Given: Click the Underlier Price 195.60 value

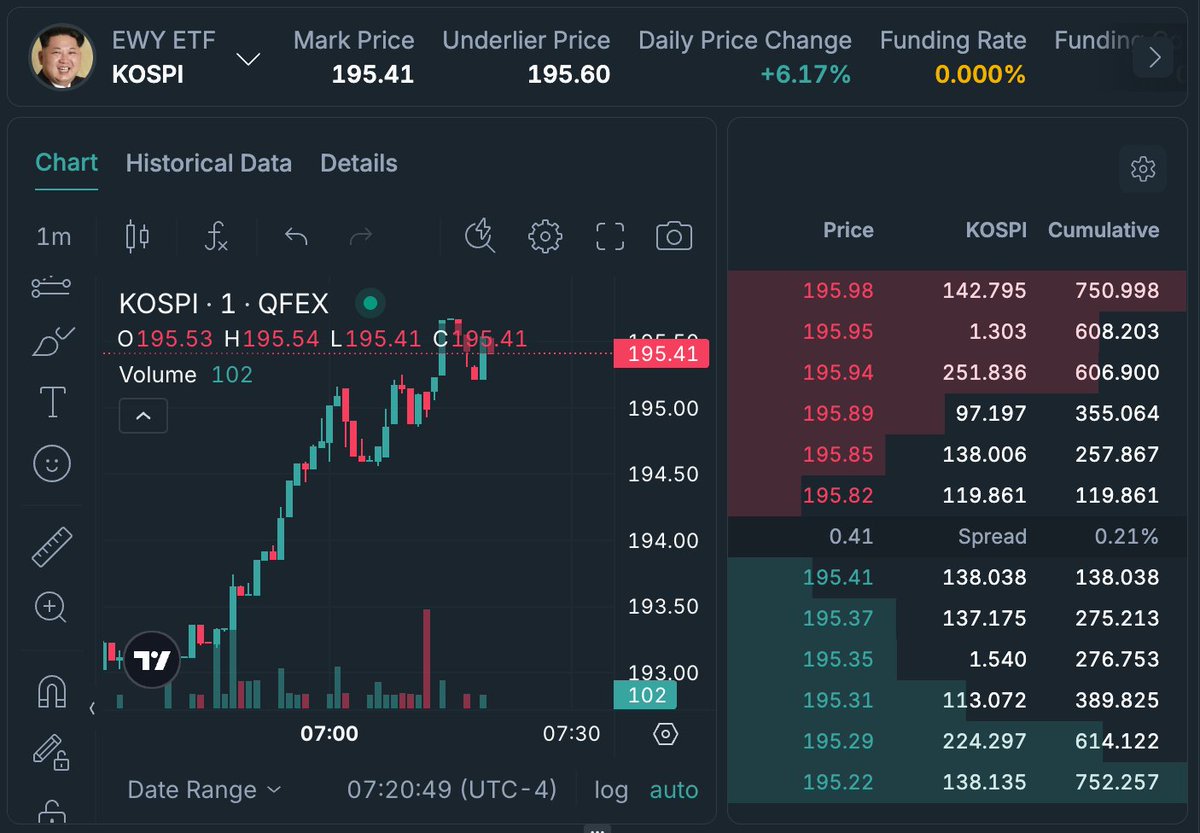Looking at the screenshot, I should coord(569,75).
